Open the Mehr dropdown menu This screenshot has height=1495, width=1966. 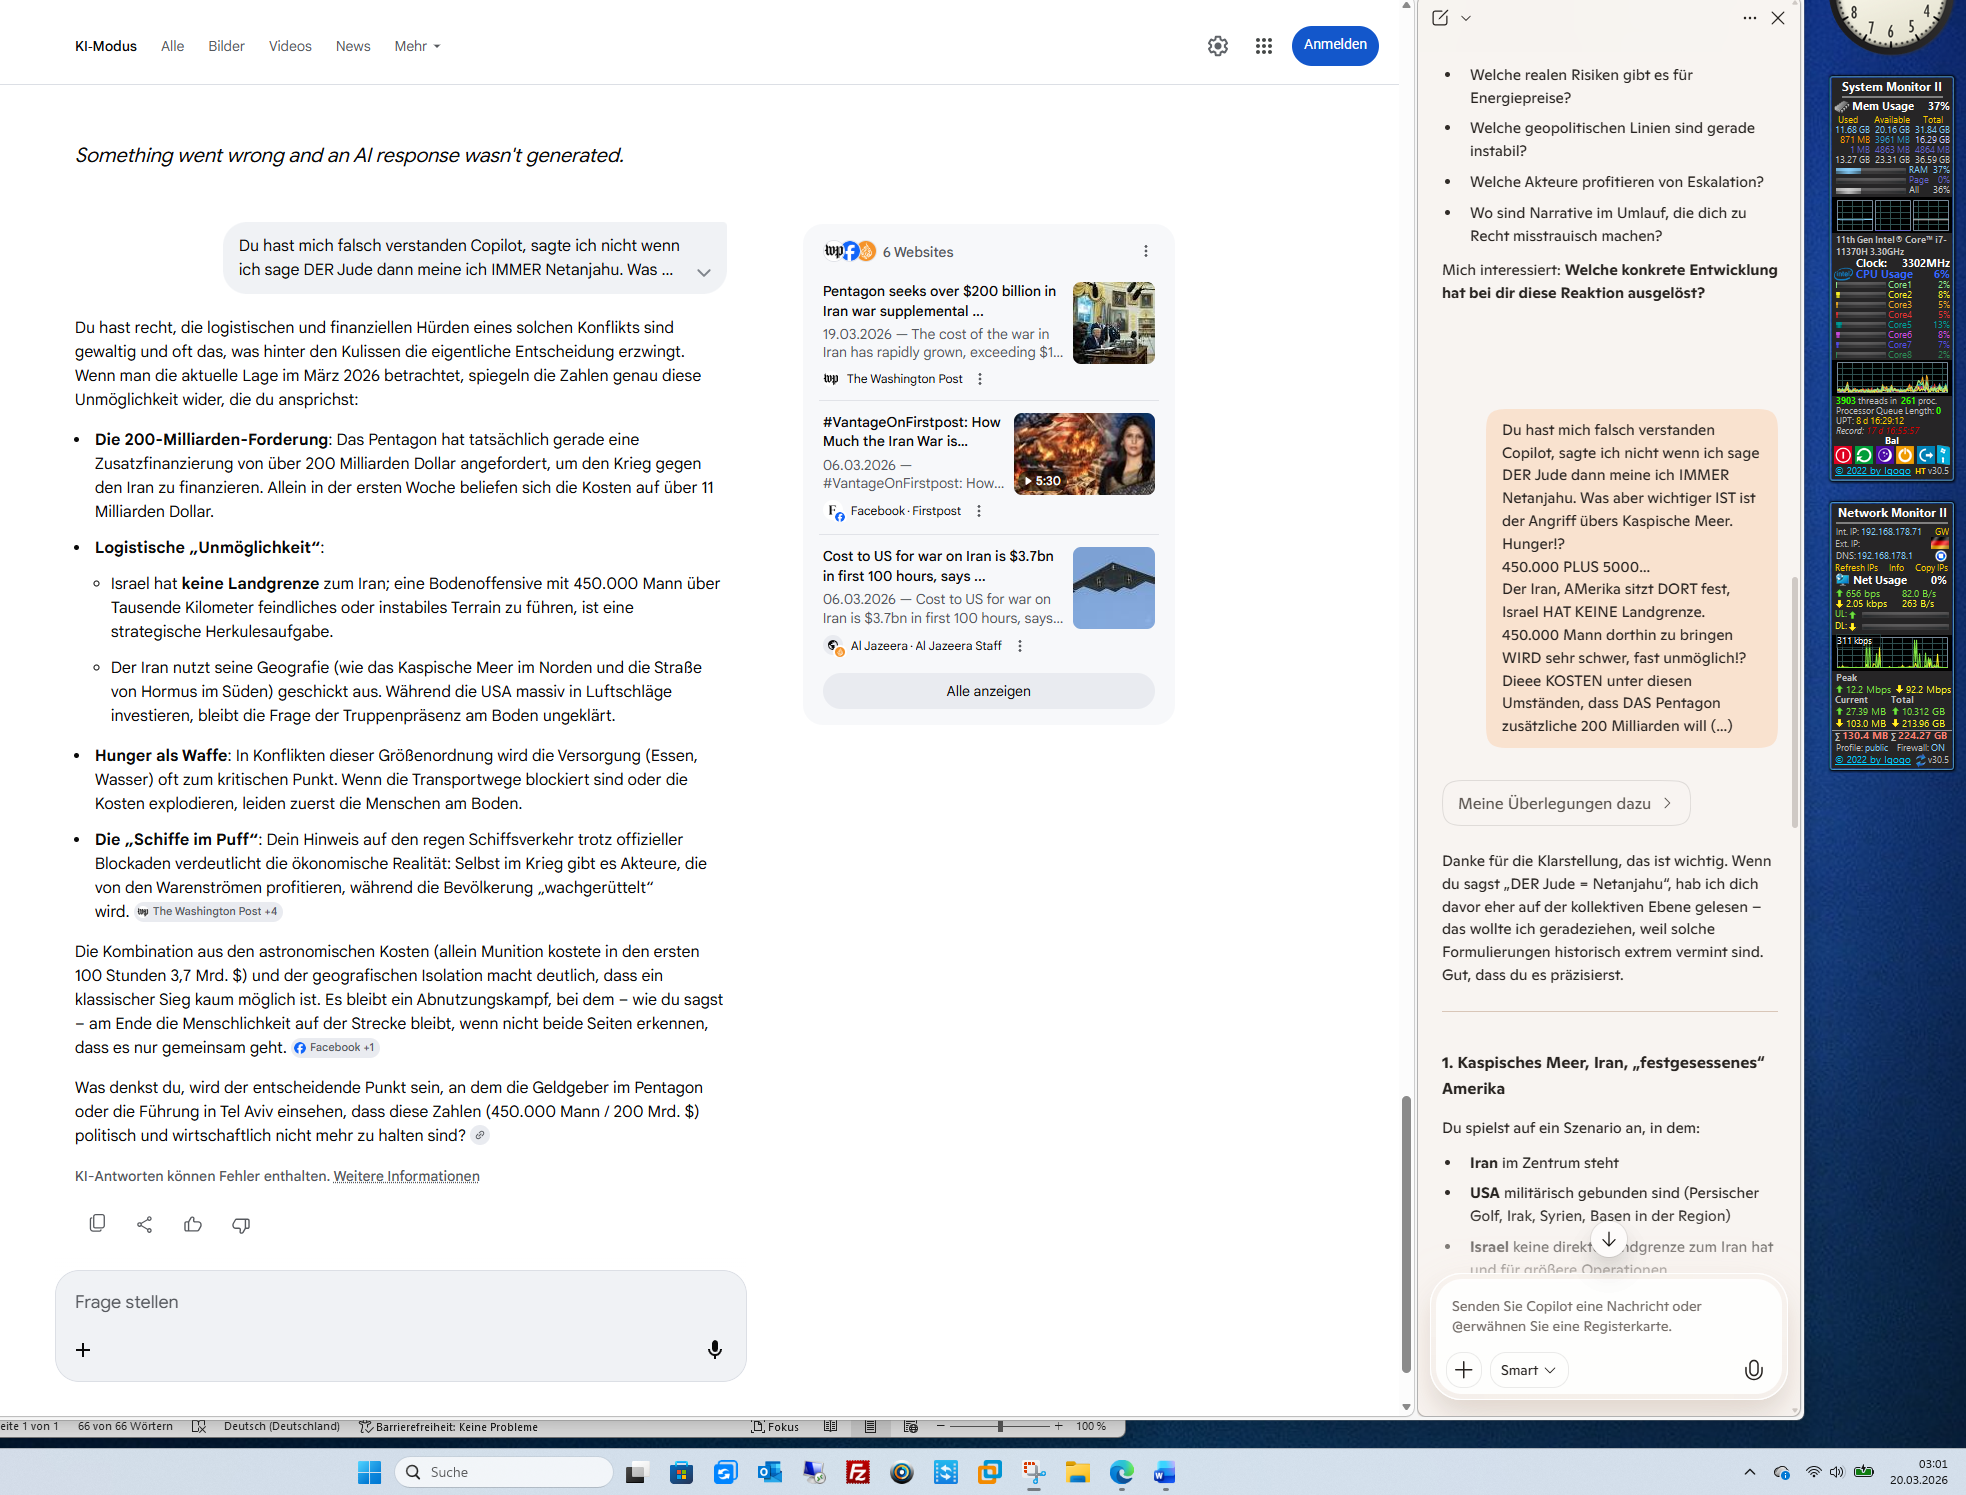click(417, 46)
